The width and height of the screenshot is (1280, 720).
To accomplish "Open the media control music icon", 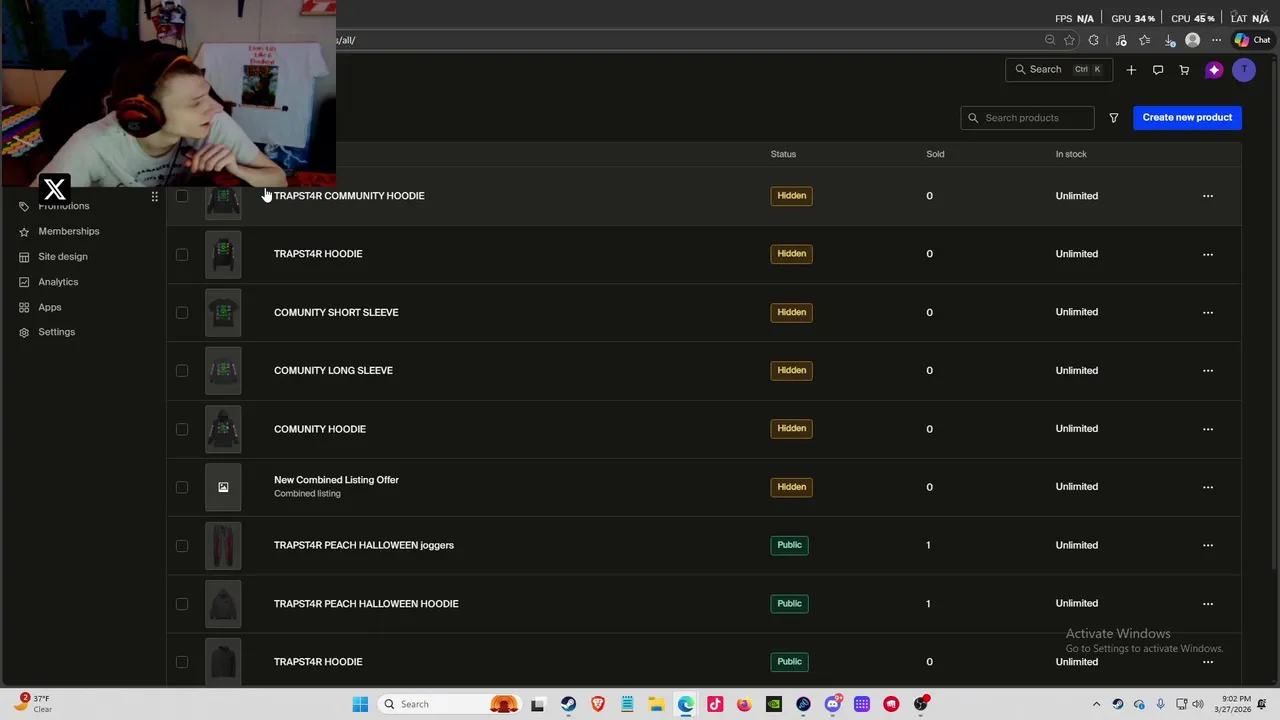I will (x=1121, y=40).
